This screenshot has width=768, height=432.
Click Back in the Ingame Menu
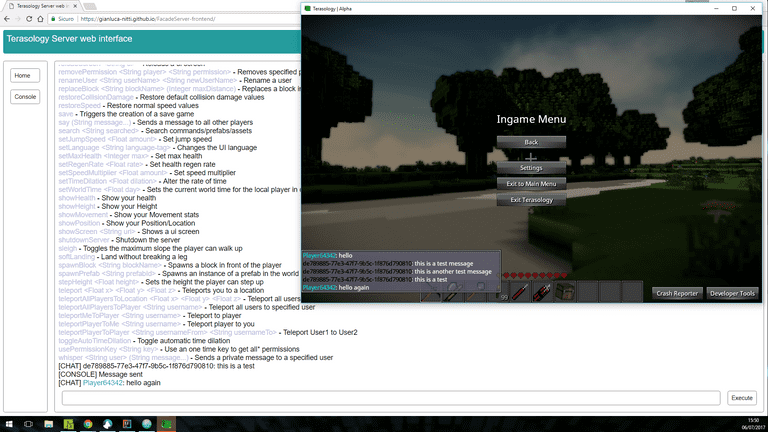click(531, 142)
